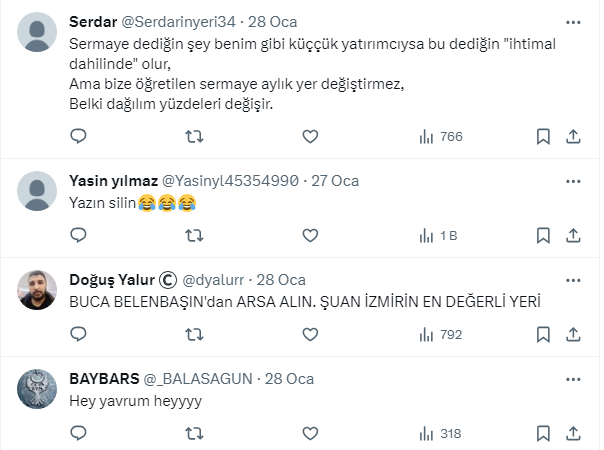
Task: Open the 28 Oca timestamp on Serdar's tweet
Action: coord(270,21)
